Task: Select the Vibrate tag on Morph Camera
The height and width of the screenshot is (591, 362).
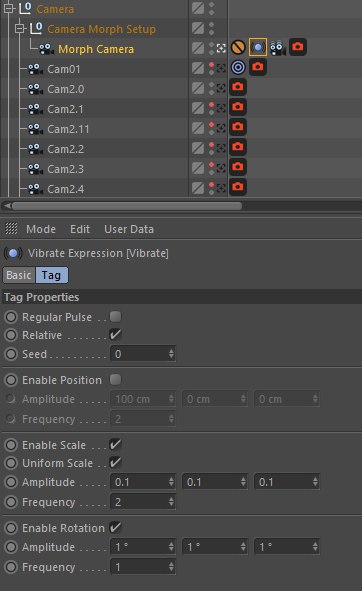Action: tap(258, 47)
